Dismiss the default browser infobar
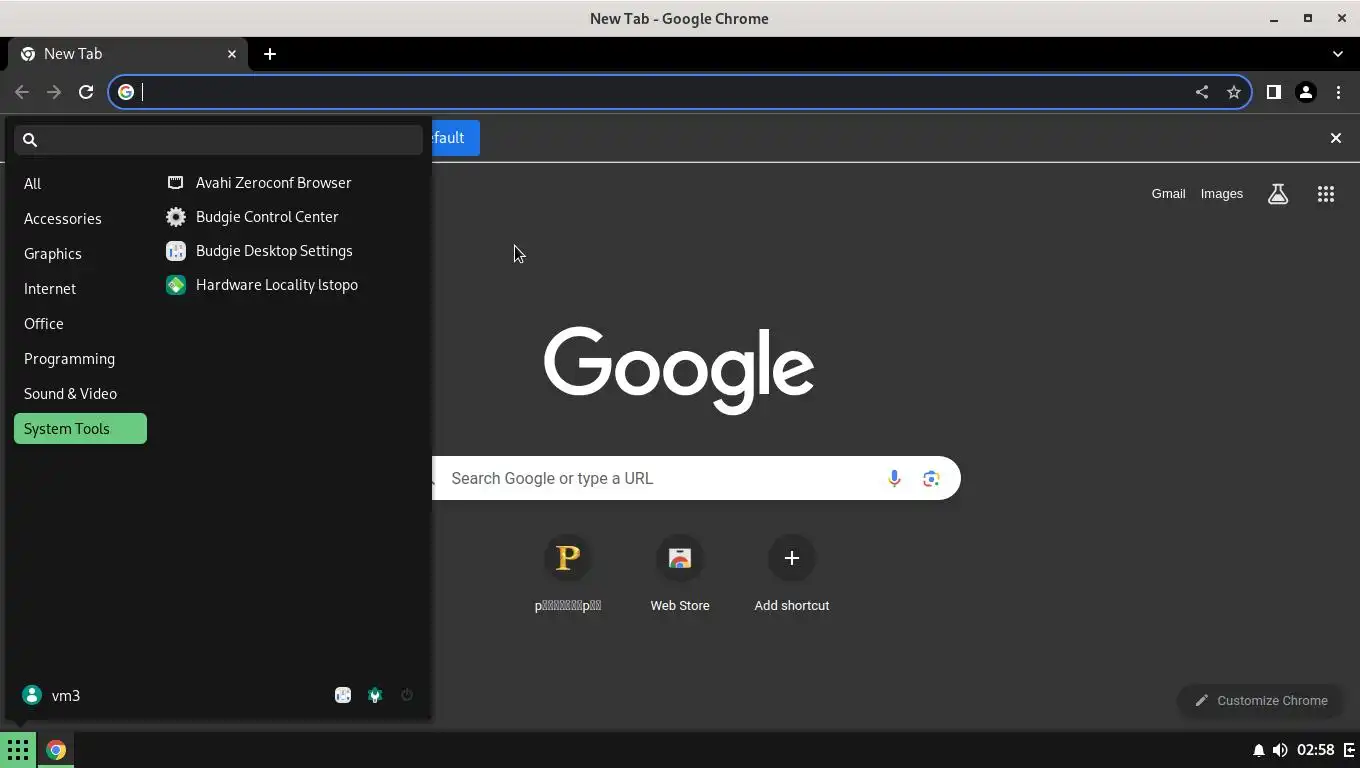Viewport: 1360px width, 768px height. (x=1335, y=138)
